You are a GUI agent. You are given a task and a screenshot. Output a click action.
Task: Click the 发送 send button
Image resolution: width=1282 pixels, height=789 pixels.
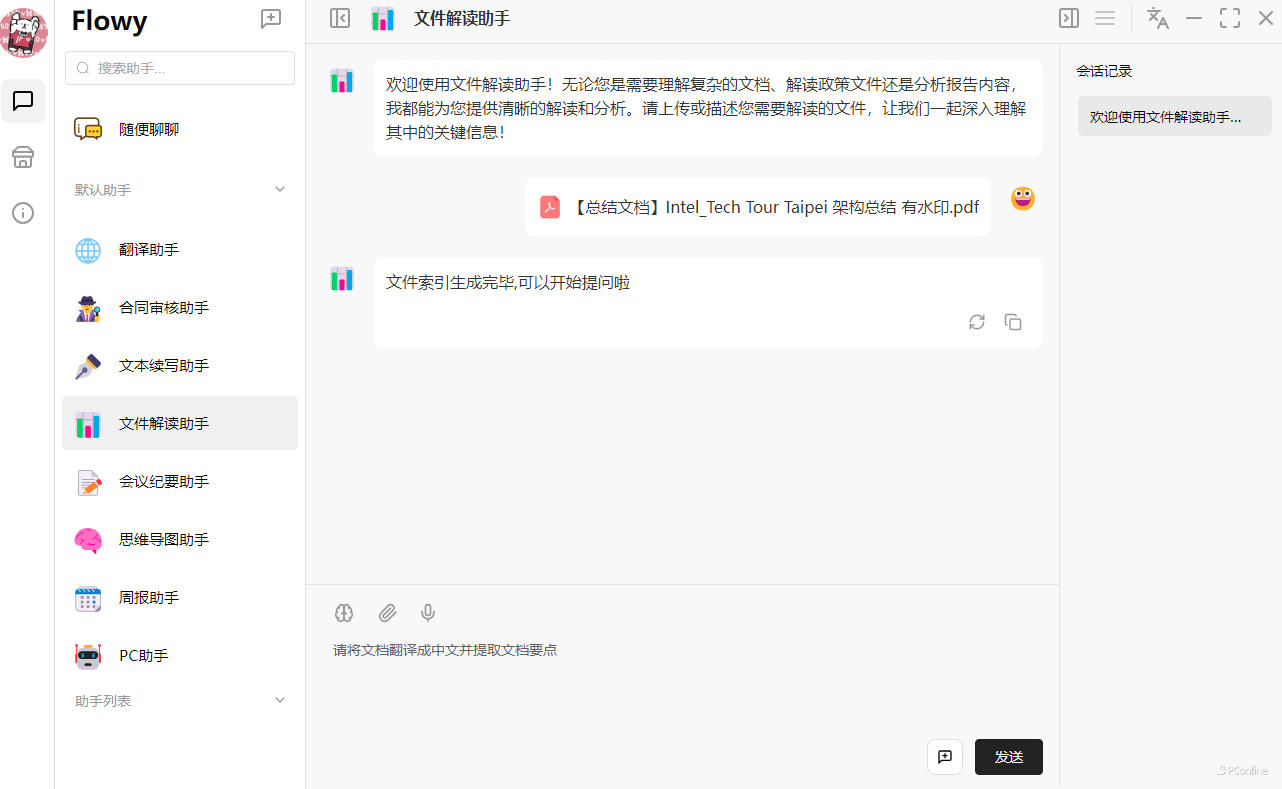tap(1008, 757)
